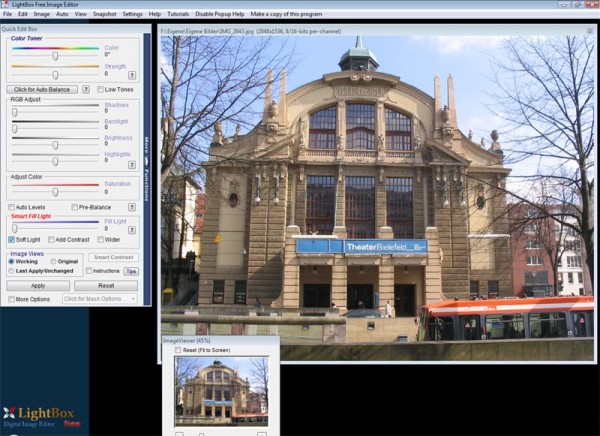Check Reset (Fit to Screen) box
The width and height of the screenshot is (600, 436).
tap(178, 350)
